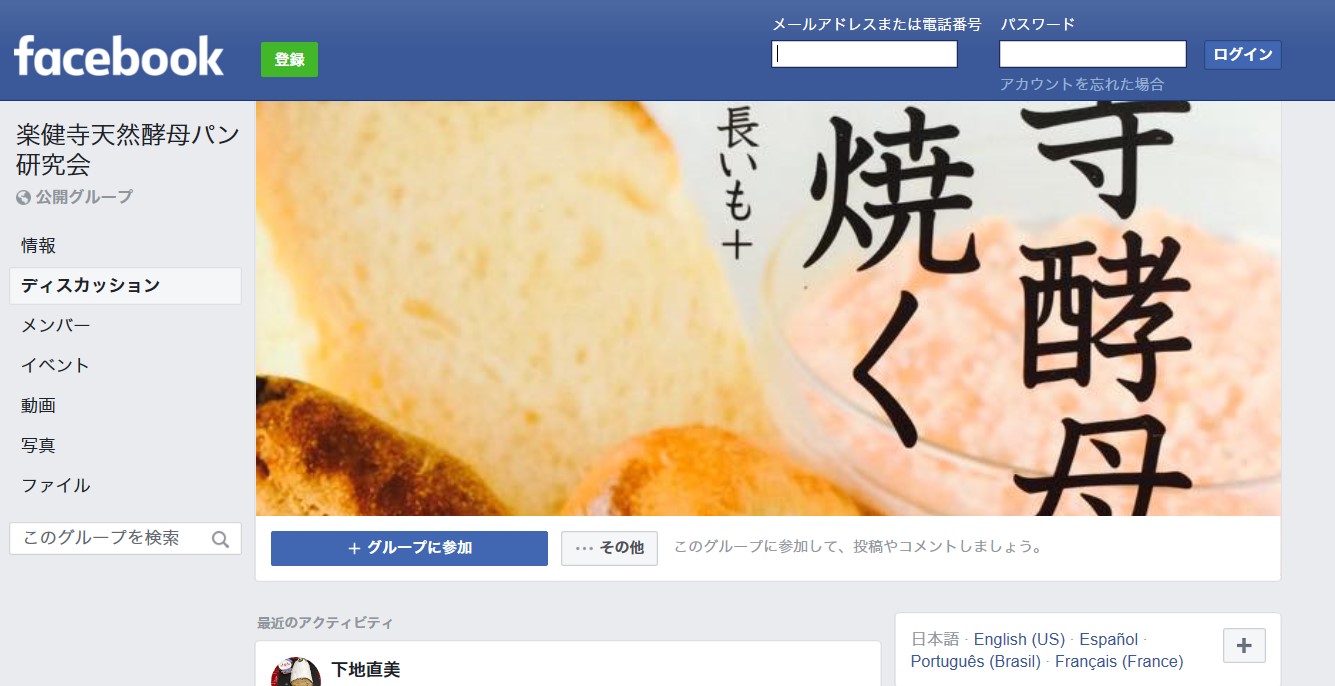
Task: Click the globe icon beside 公開グループ
Action: pyautogui.click(x=24, y=198)
